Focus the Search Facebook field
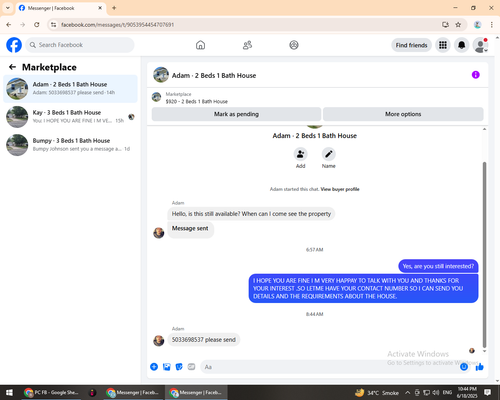 pos(80,45)
